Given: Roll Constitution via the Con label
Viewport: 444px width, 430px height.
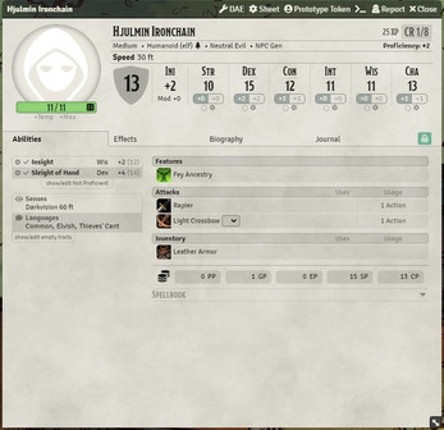Looking at the screenshot, I should click(x=289, y=71).
